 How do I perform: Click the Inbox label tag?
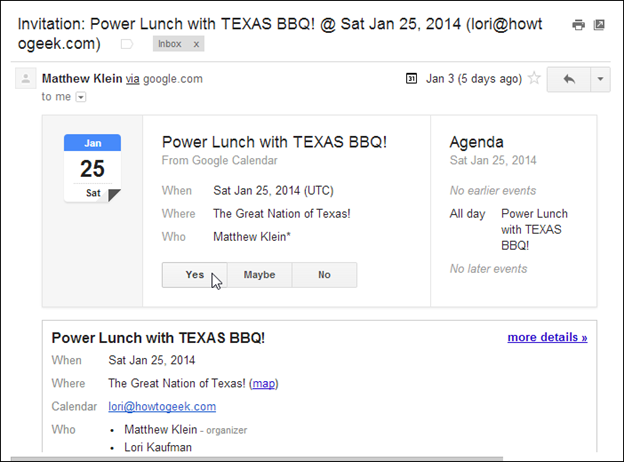coord(170,44)
